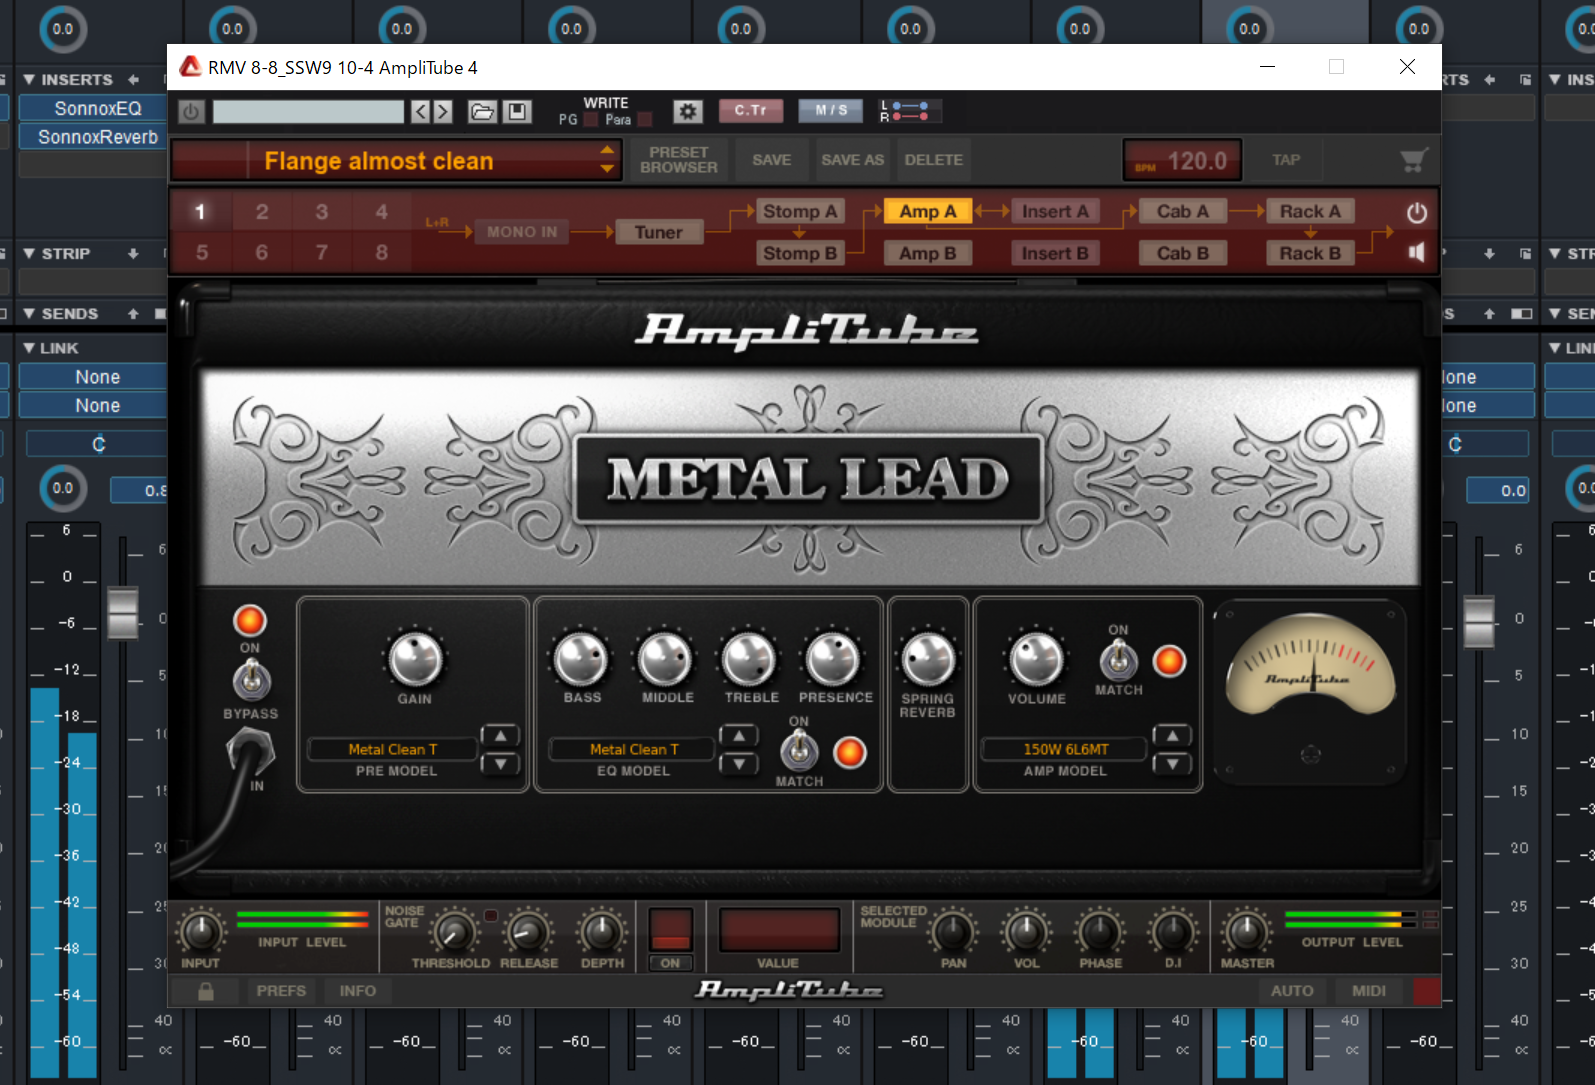Flip the amp model MATCH switch
This screenshot has height=1085, width=1595.
click(x=1118, y=660)
